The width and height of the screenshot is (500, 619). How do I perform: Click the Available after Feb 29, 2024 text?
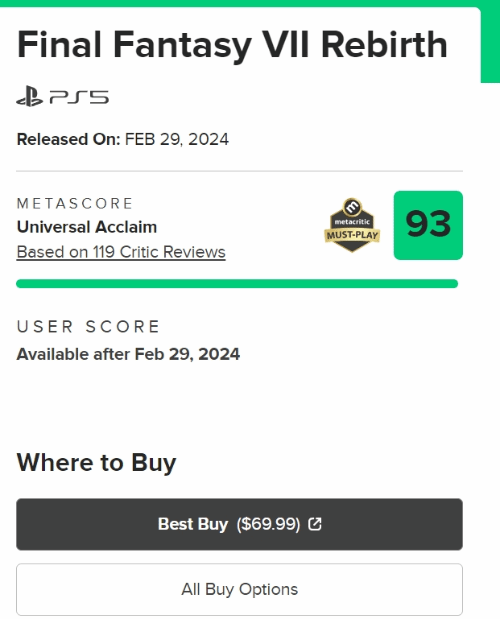pos(128,354)
